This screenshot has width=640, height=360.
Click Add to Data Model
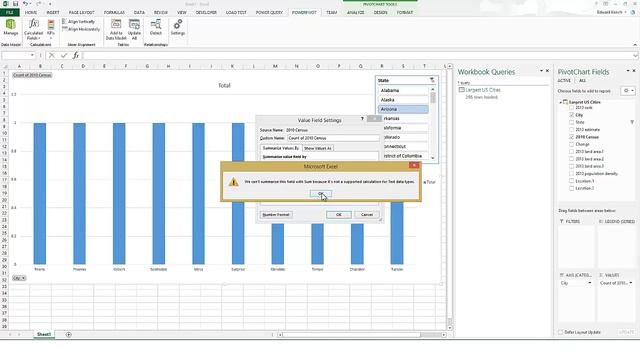pyautogui.click(x=116, y=29)
